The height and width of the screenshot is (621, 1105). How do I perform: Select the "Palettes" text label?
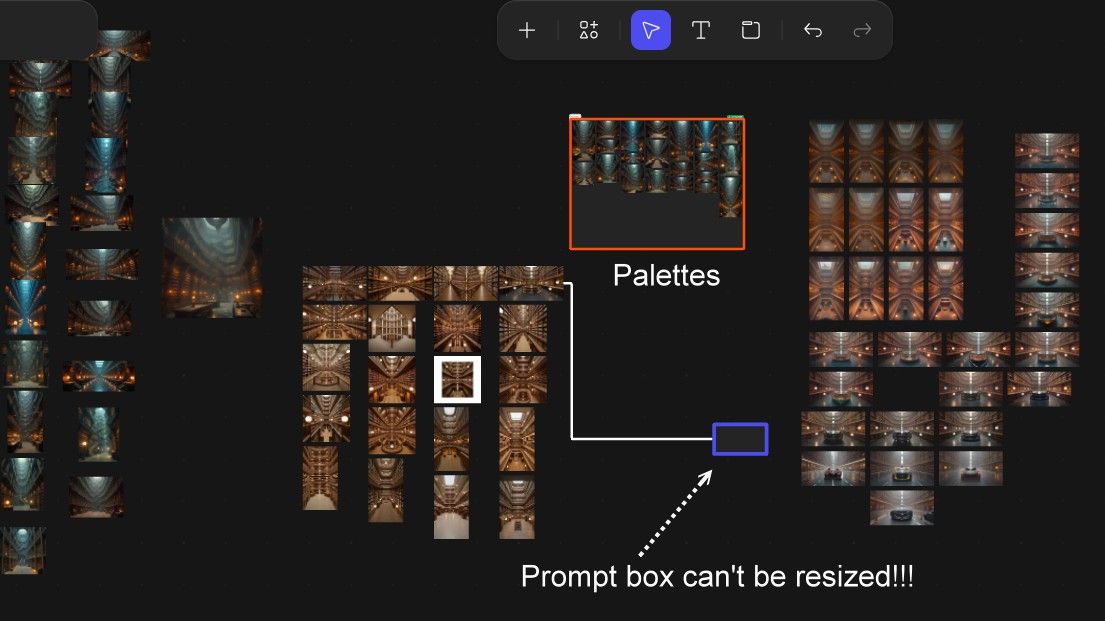click(x=666, y=275)
